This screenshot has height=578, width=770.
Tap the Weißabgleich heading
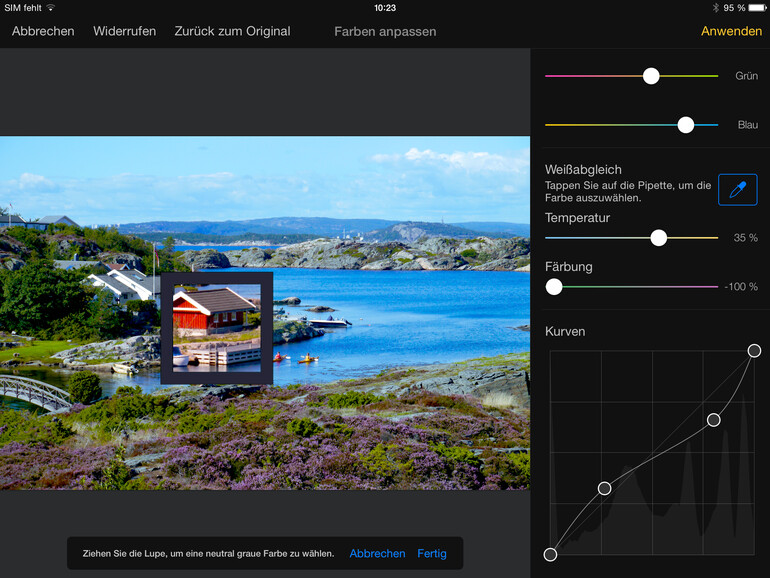point(583,169)
